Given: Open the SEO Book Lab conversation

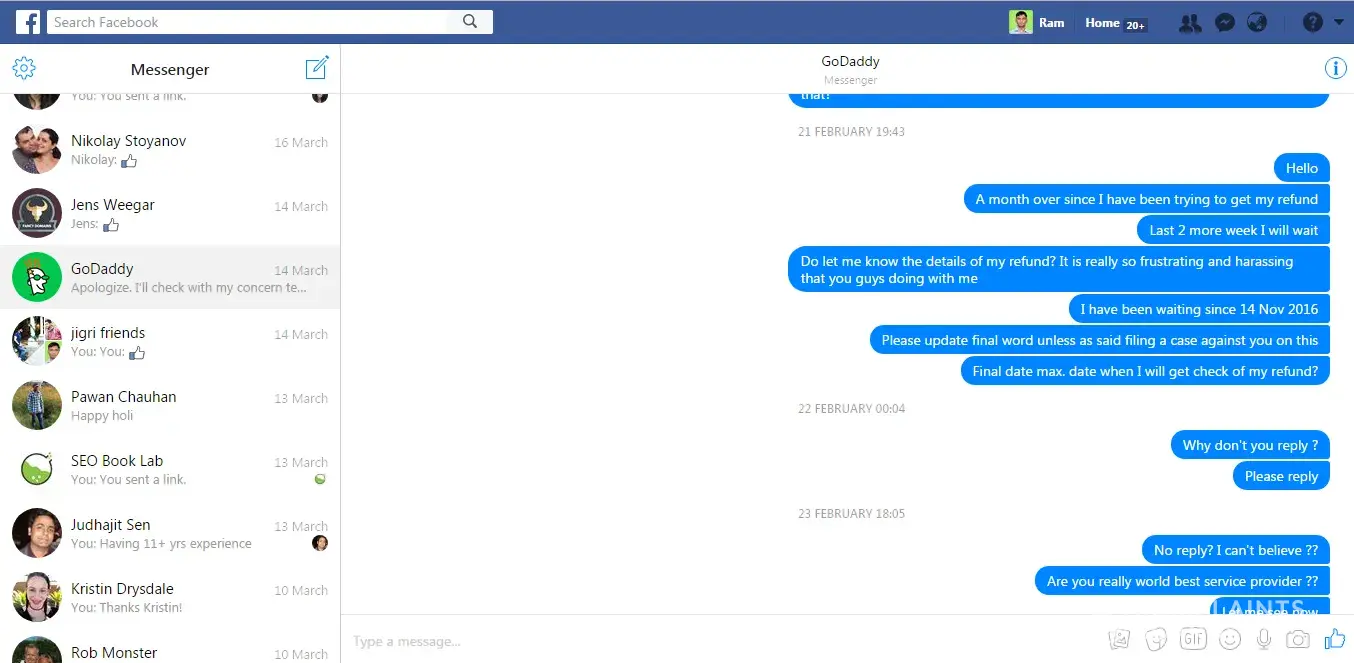Looking at the screenshot, I should click(x=170, y=470).
